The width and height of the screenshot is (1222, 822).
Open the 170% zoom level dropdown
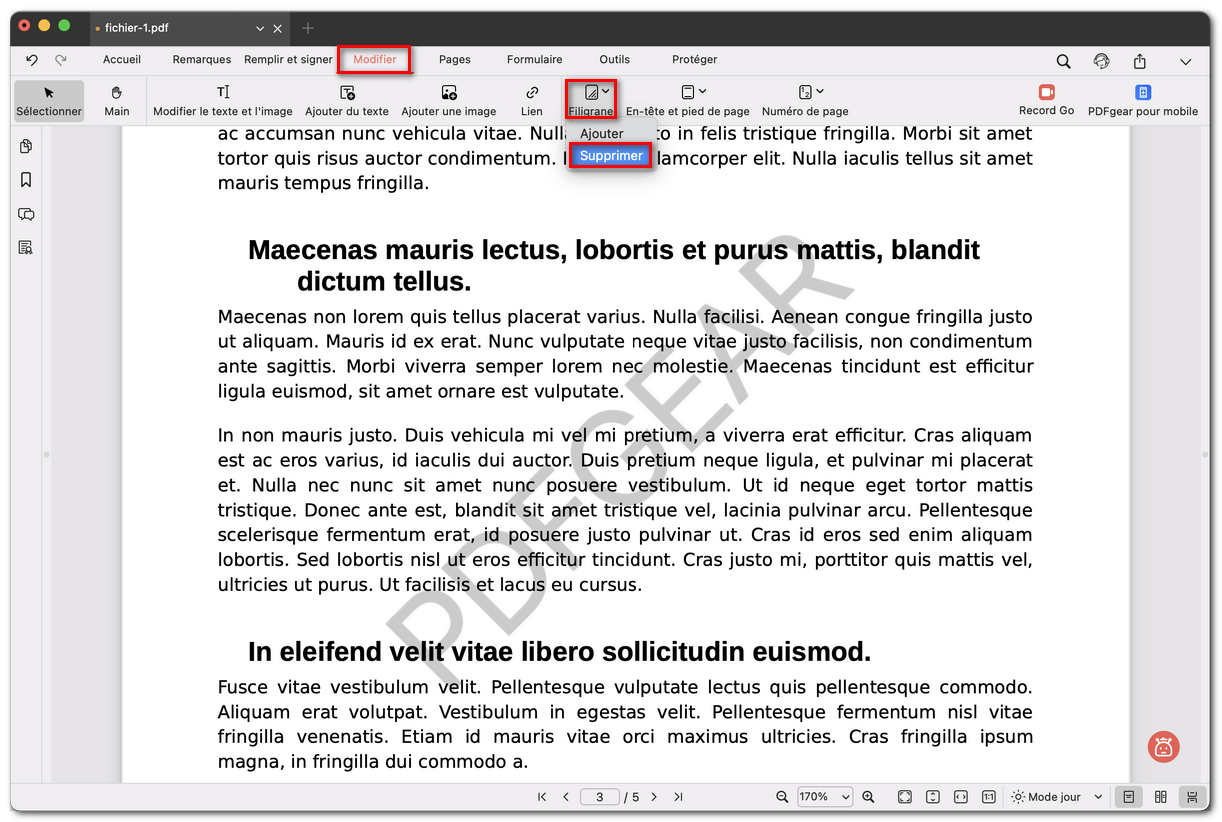pyautogui.click(x=824, y=797)
